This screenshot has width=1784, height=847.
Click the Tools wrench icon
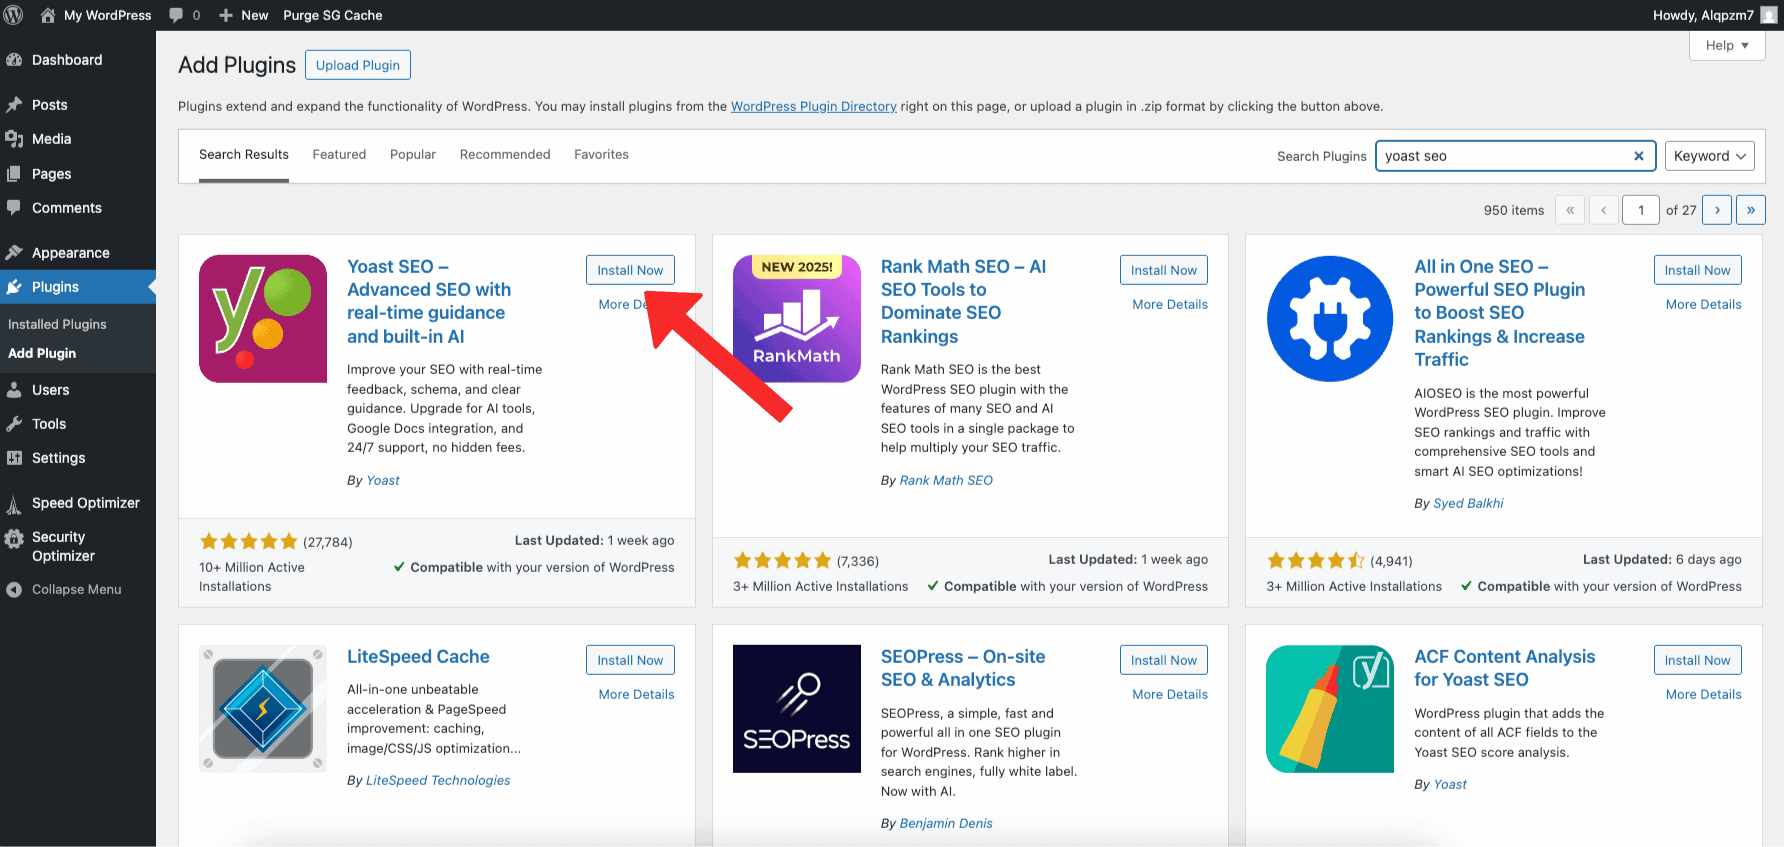coord(14,424)
